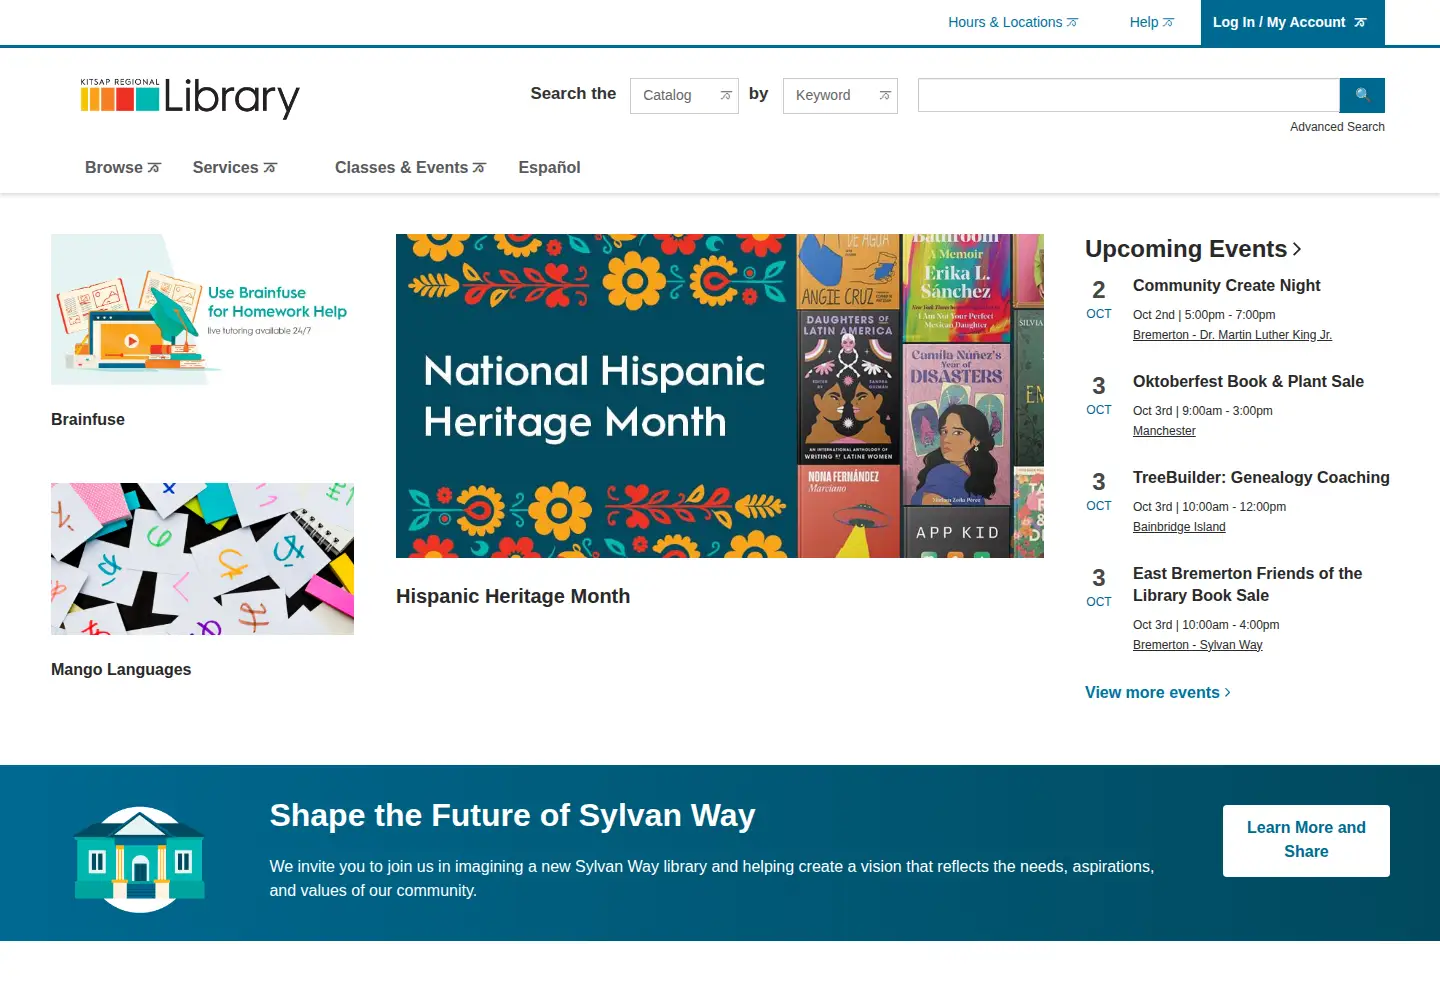This screenshot has width=1440, height=1000.
Task: Click the chevron beside Upcoming Events heading
Action: [x=1297, y=249]
